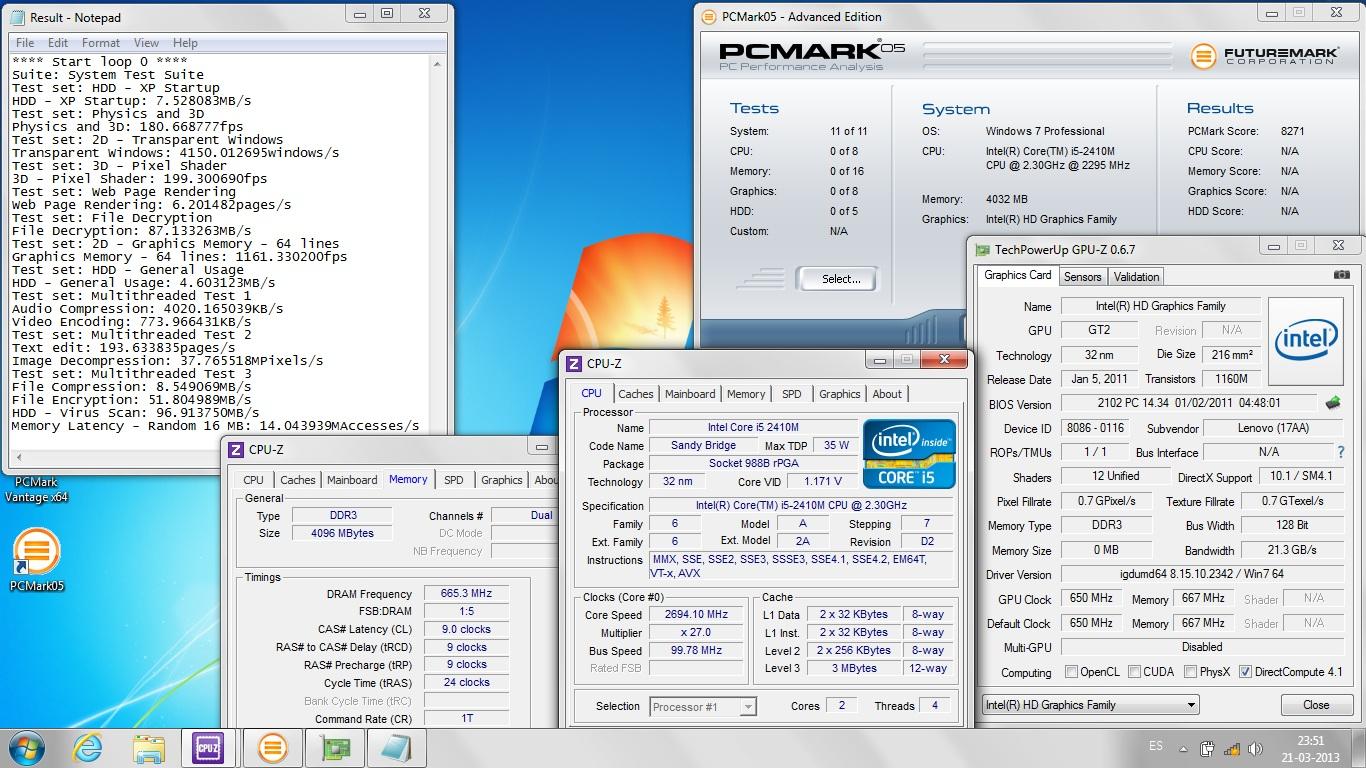This screenshot has height=768, width=1366.
Task: Open the power plug tray icon
Action: (1208, 748)
